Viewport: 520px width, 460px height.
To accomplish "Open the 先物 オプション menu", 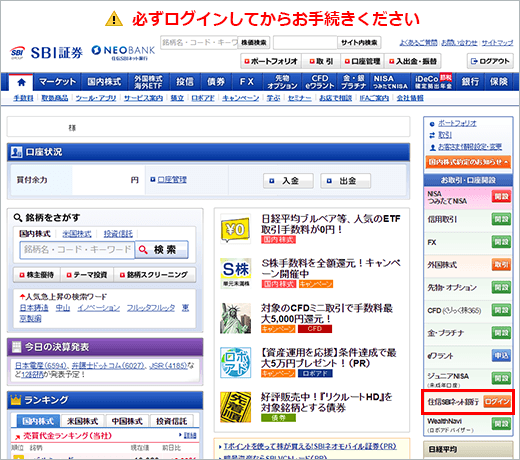I will pyautogui.click(x=282, y=82).
